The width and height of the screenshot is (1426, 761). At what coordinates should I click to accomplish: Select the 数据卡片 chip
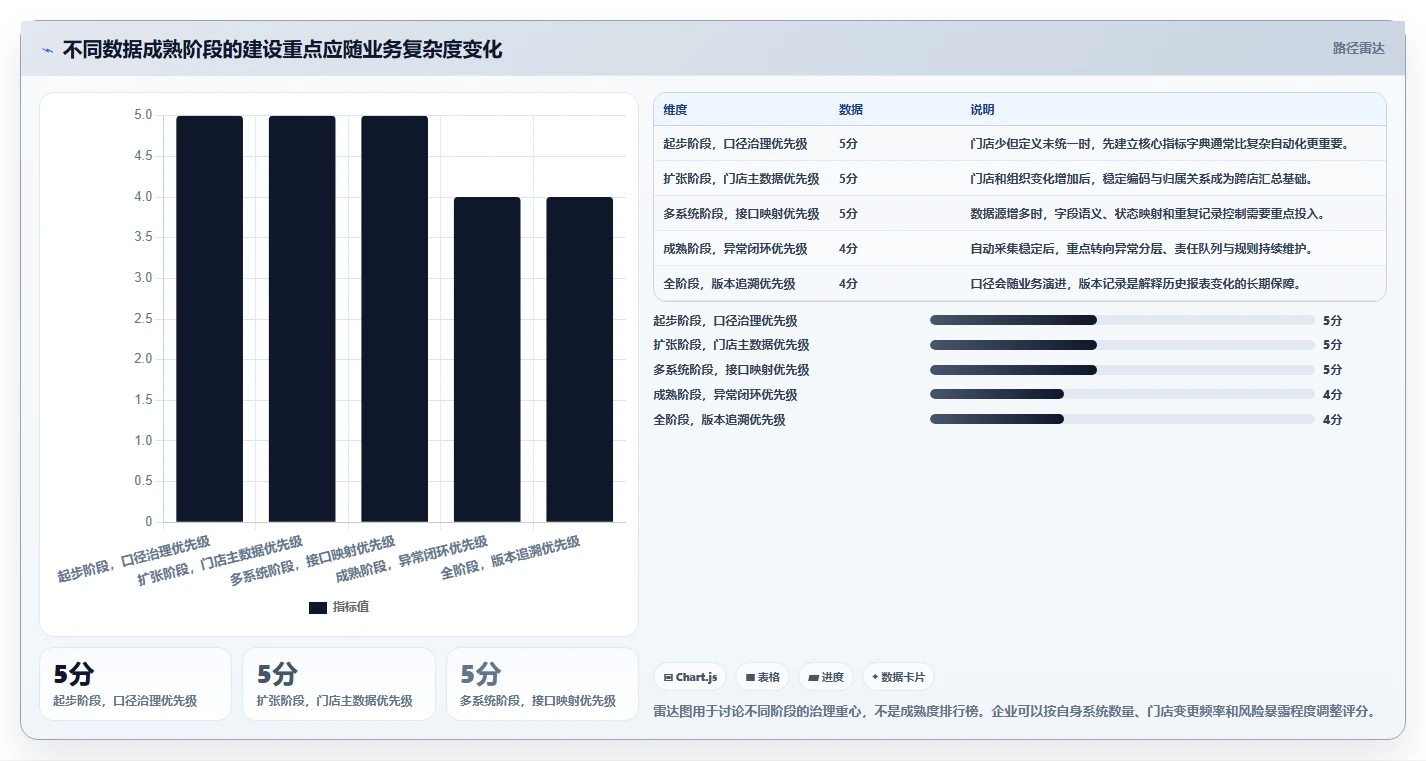(x=899, y=677)
